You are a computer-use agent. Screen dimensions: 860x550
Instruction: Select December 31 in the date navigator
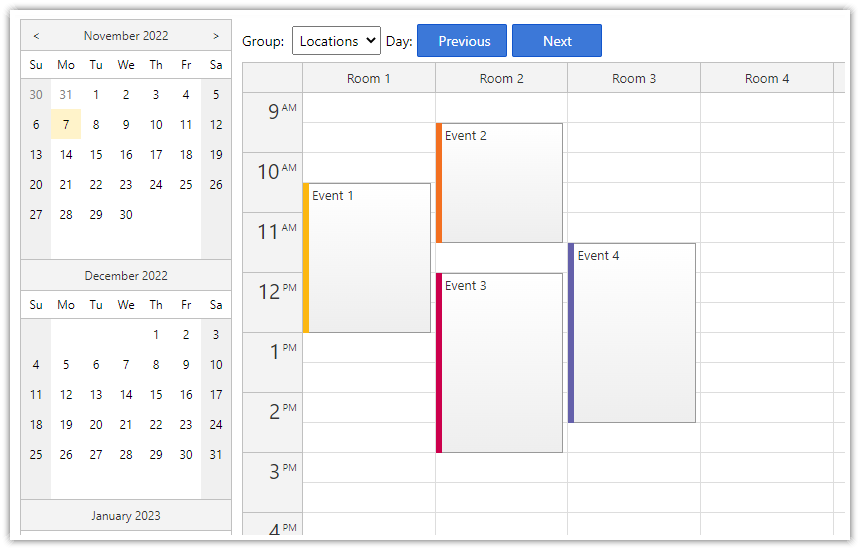[x=216, y=455]
